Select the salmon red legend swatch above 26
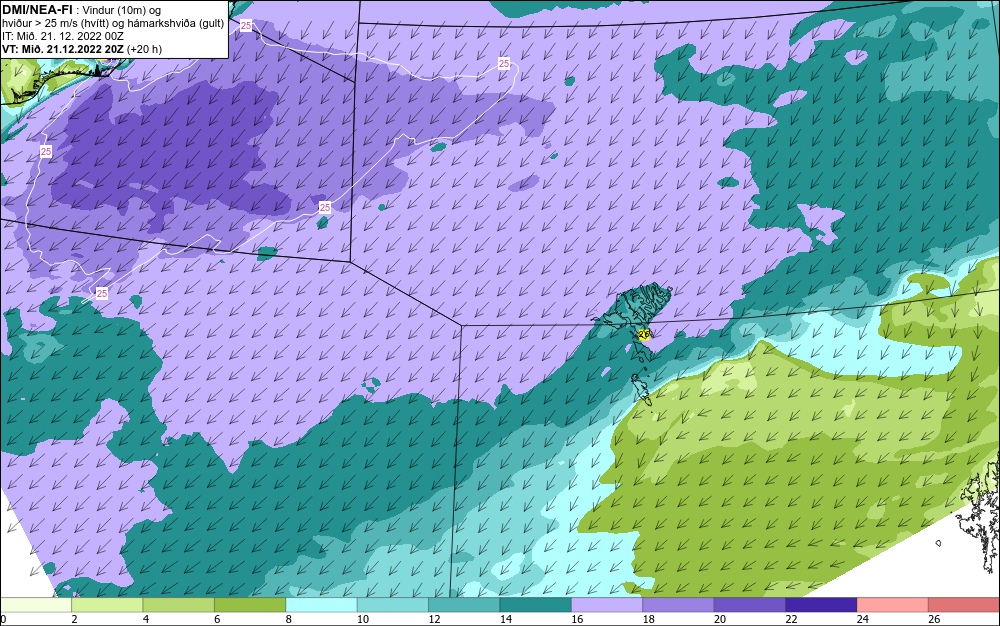This screenshot has width=1000, height=626. tap(964, 605)
